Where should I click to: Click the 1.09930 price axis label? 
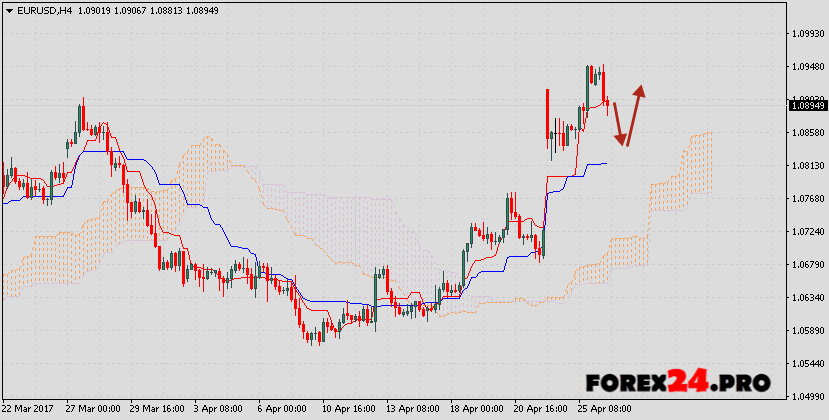tap(806, 33)
